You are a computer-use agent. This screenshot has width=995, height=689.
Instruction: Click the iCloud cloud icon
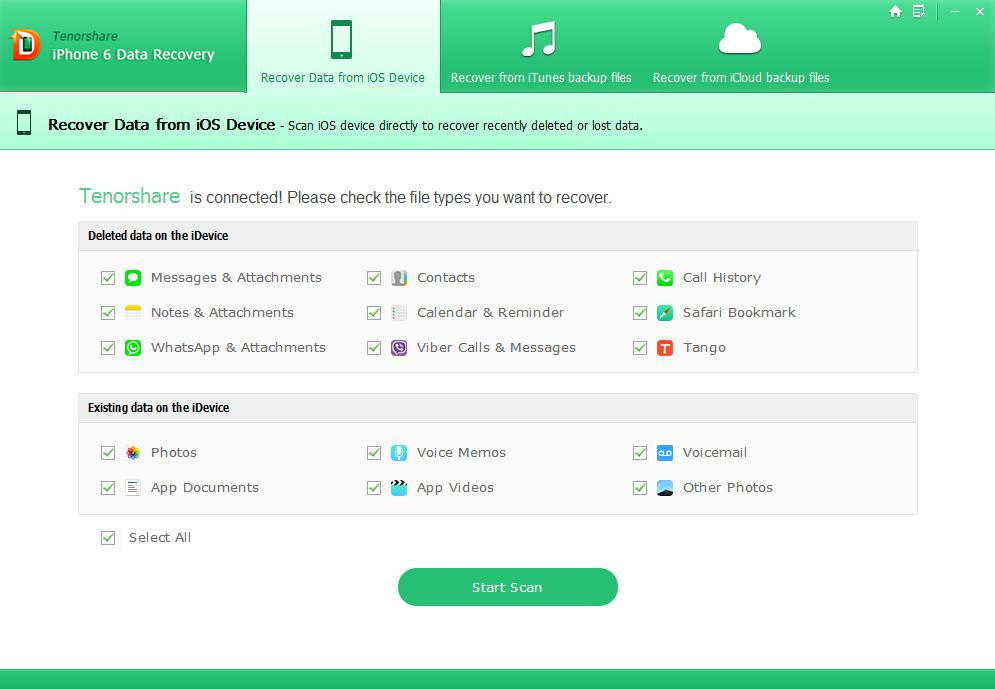(740, 39)
